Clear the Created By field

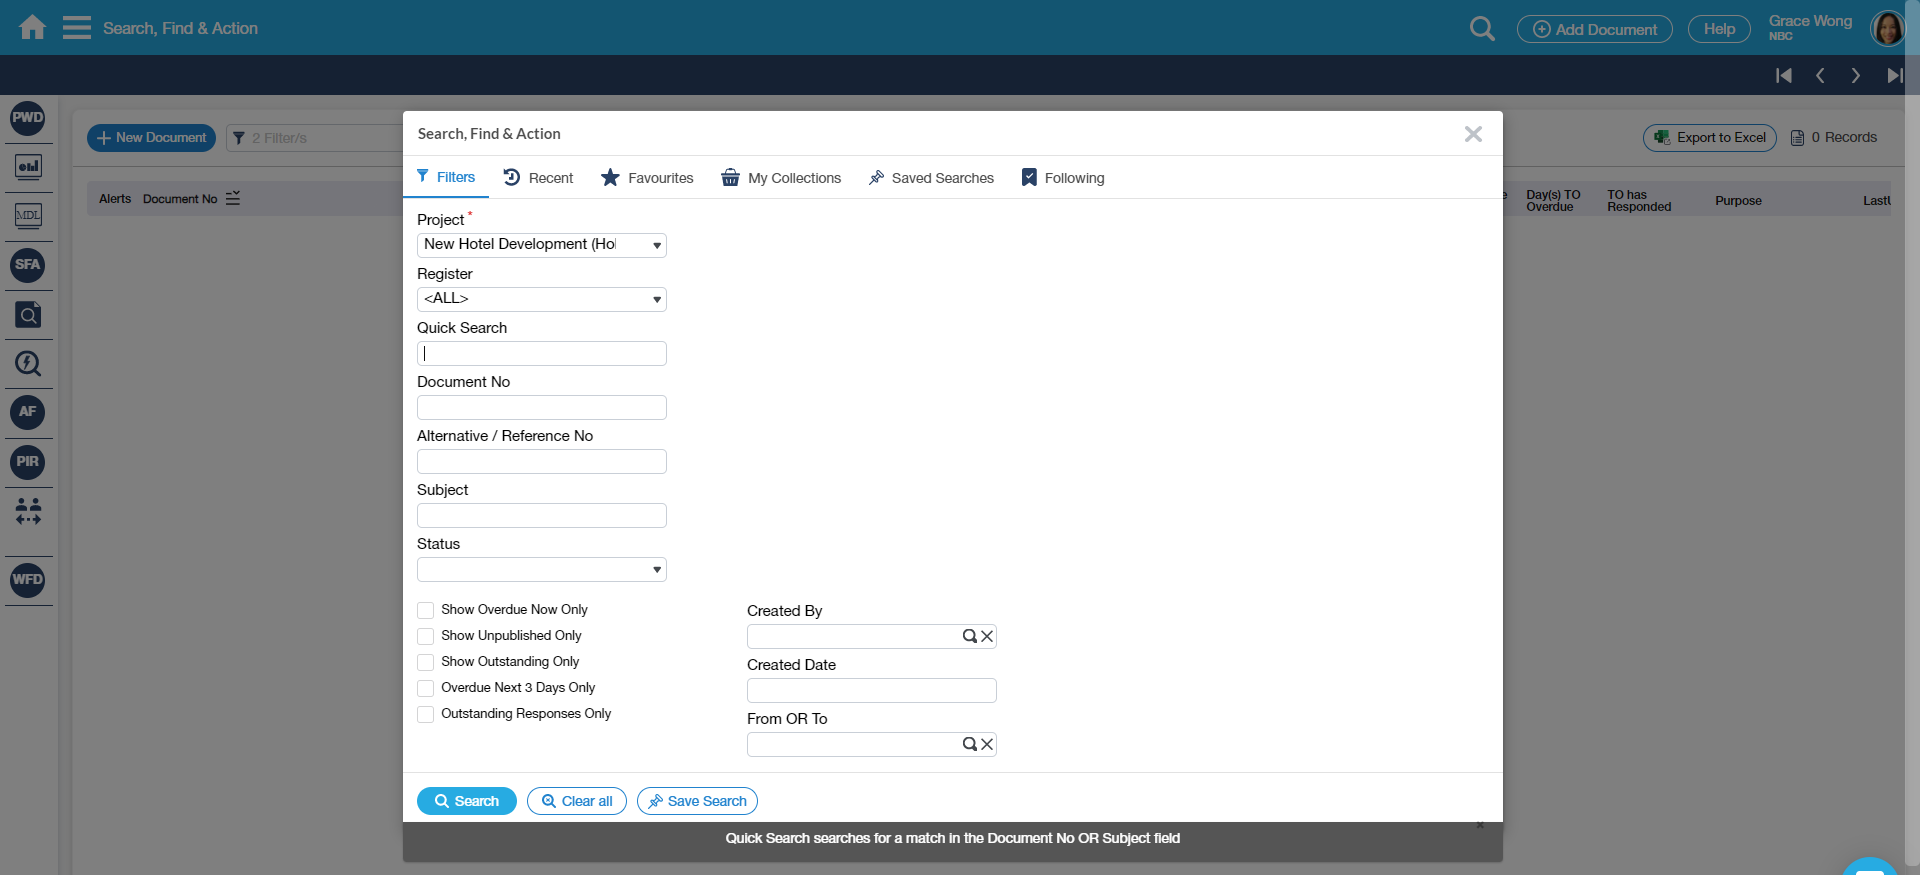pyautogui.click(x=987, y=637)
